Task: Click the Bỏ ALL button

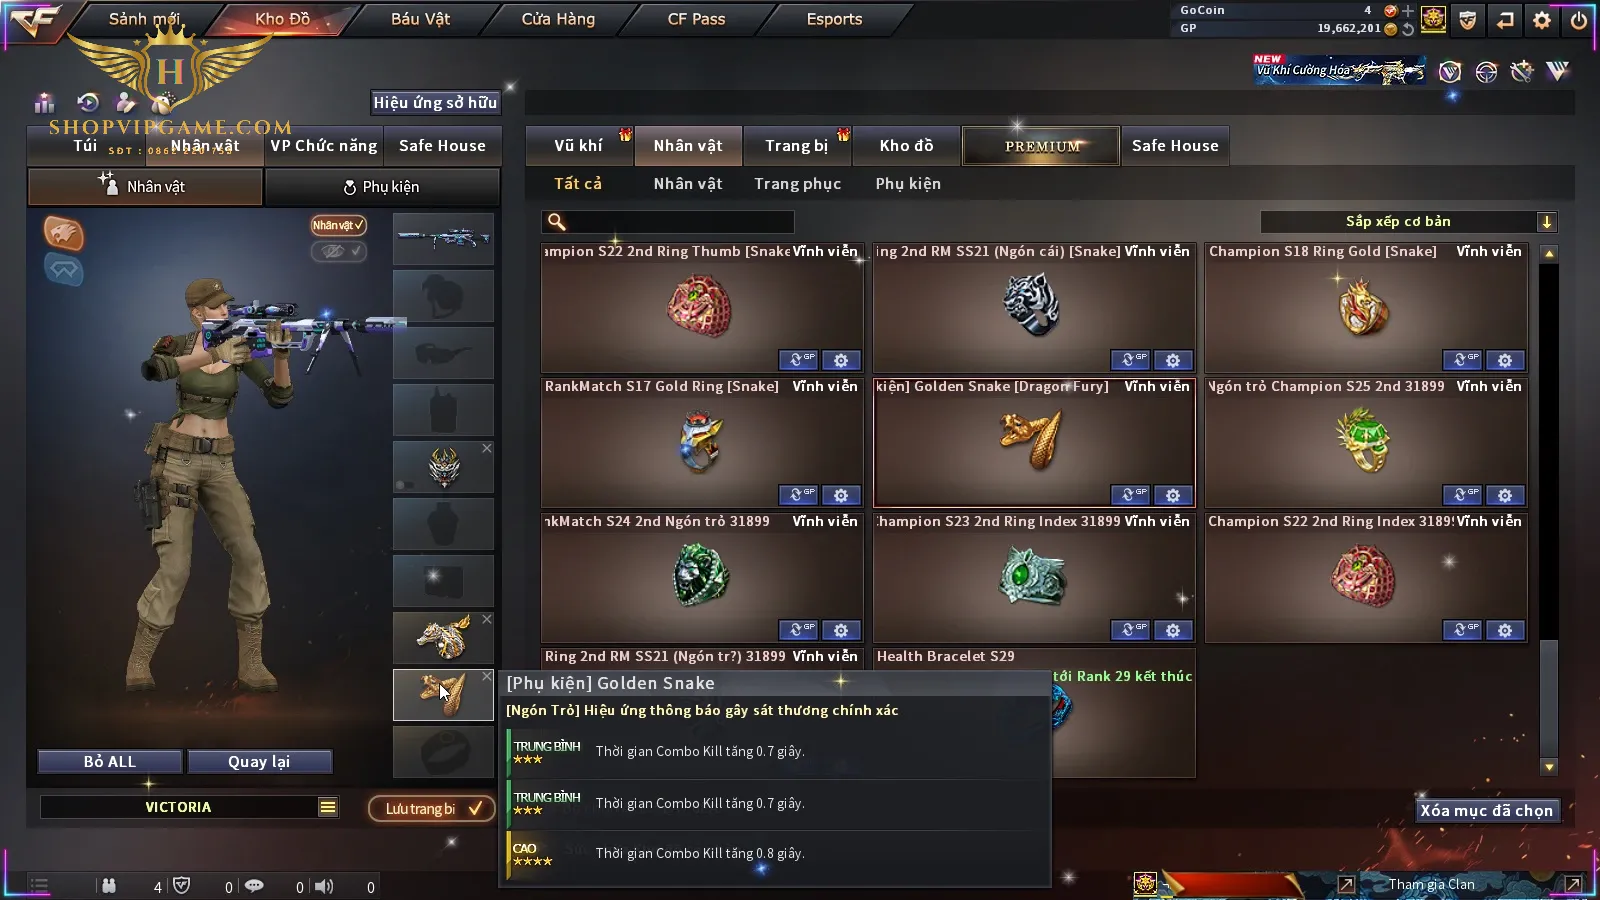Action: 110,762
